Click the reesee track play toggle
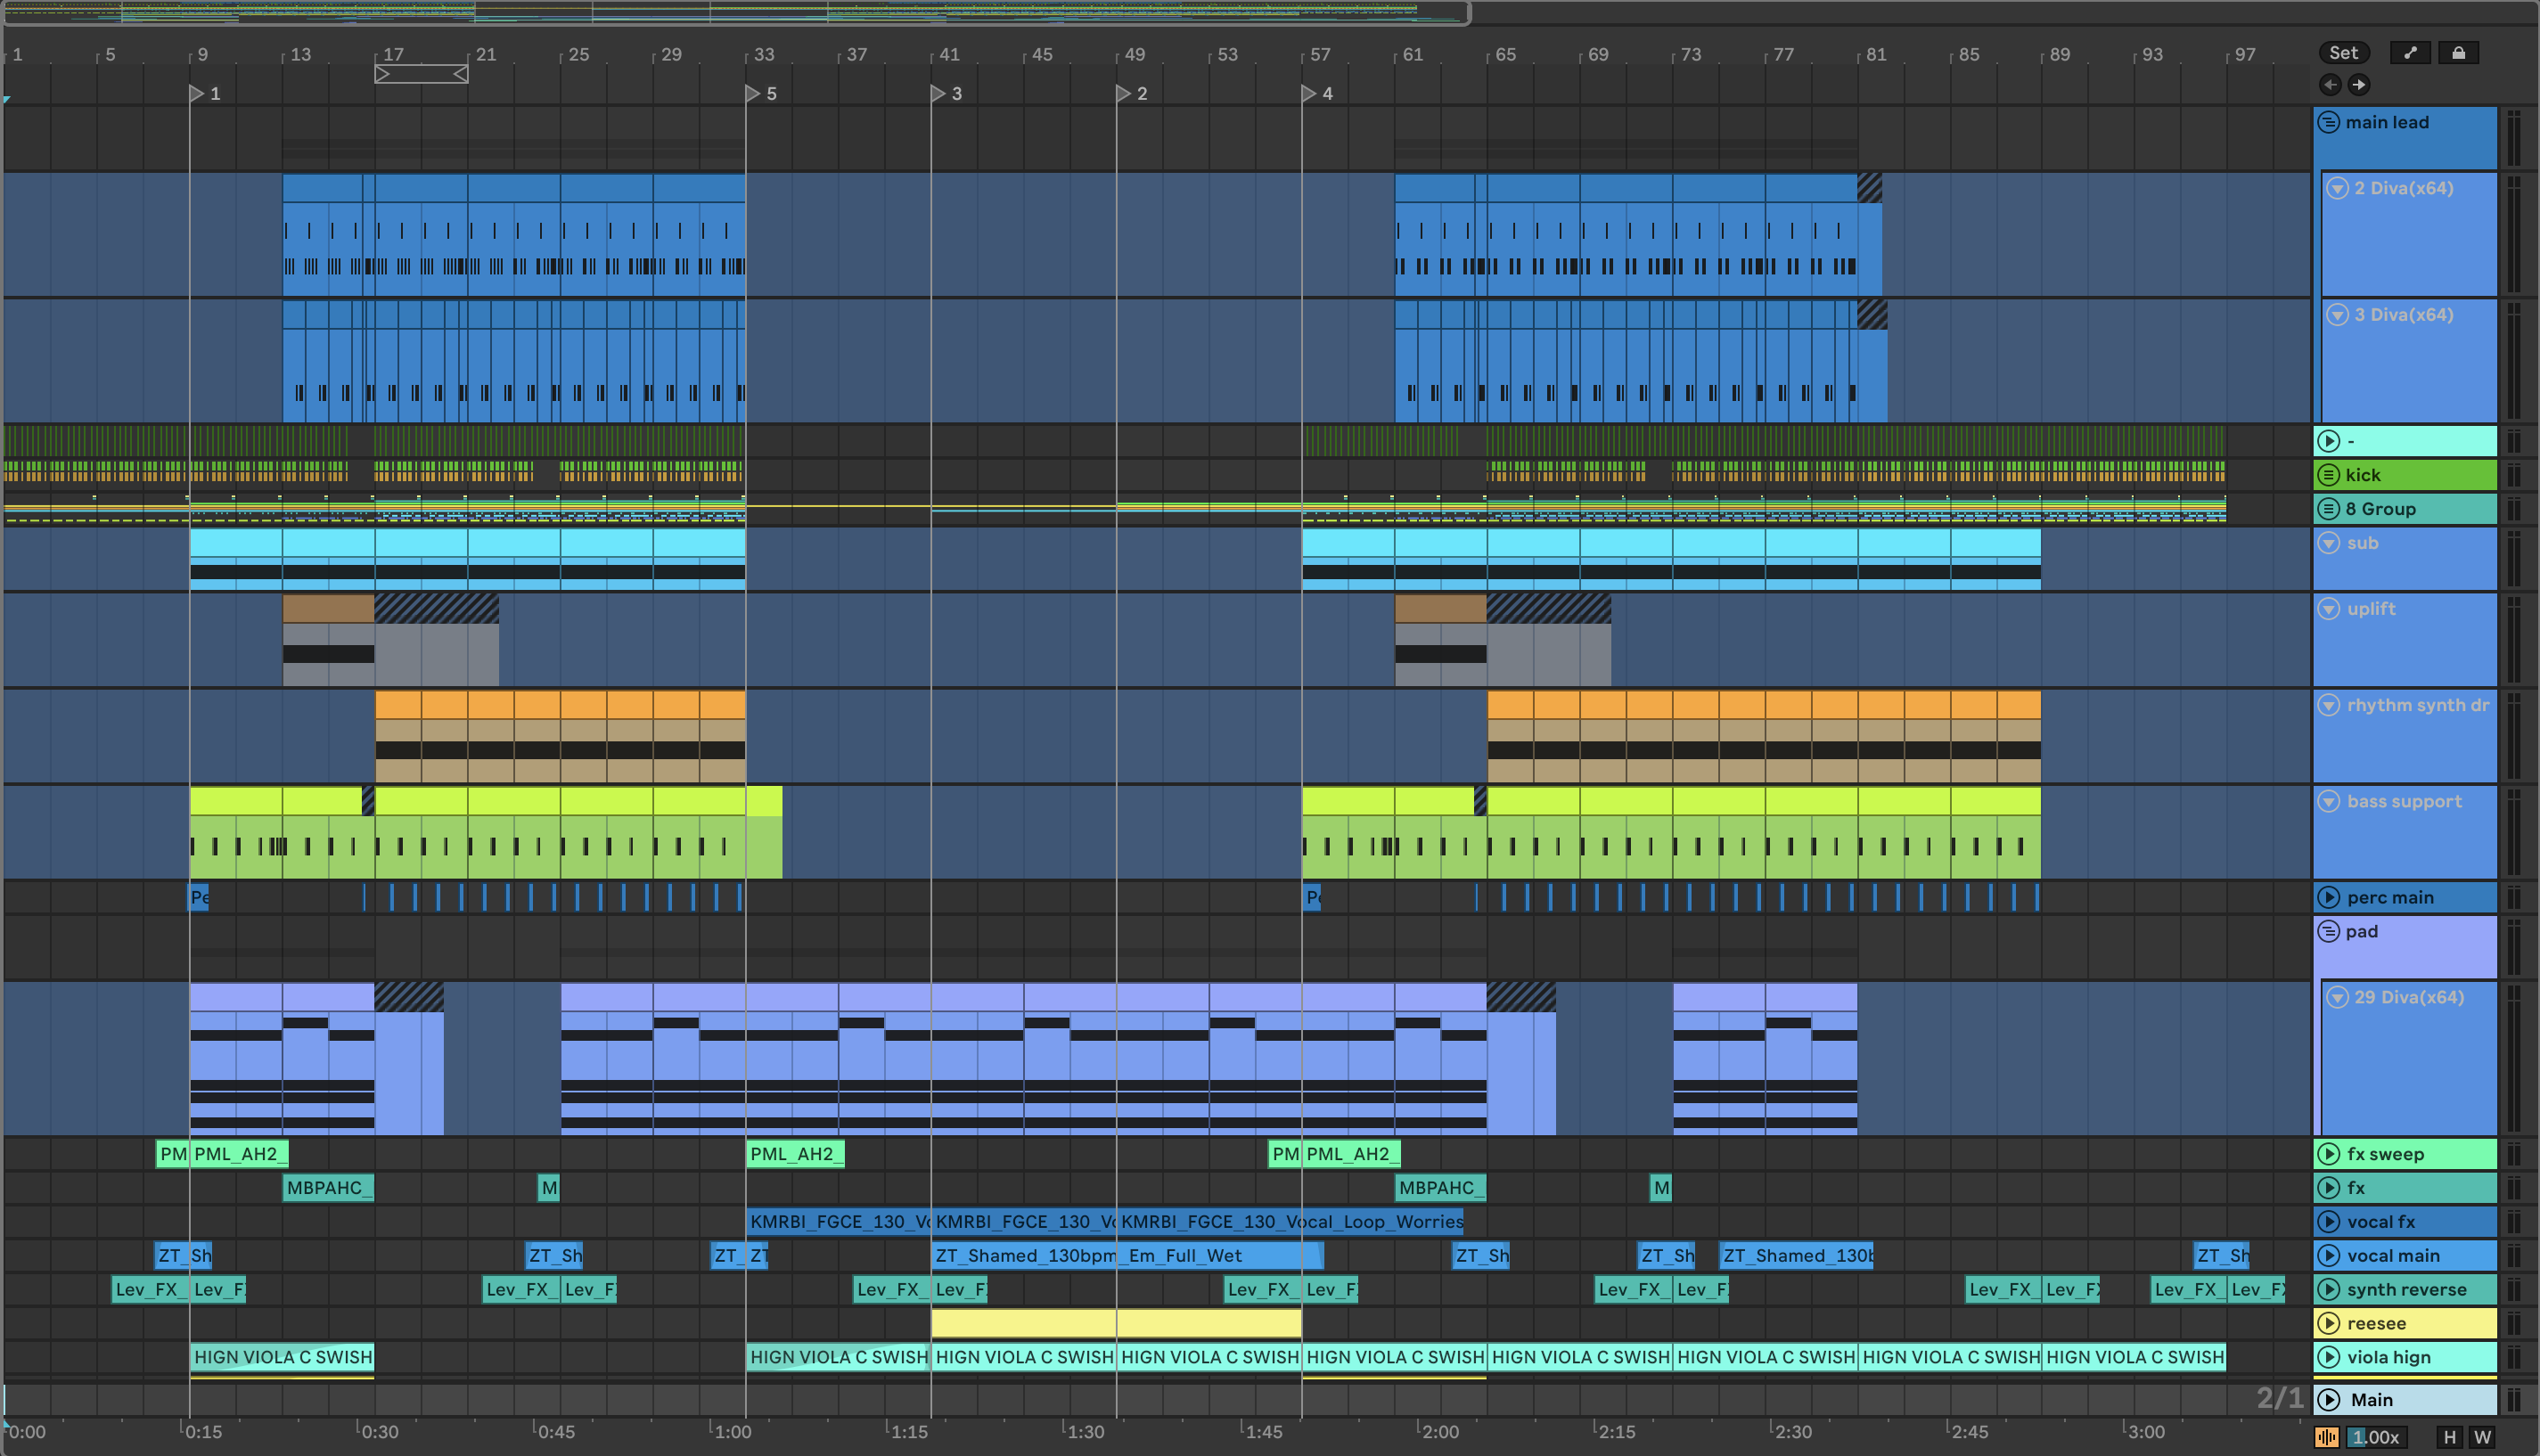Screen dimensions: 2540x1456 (x=2329, y=1323)
